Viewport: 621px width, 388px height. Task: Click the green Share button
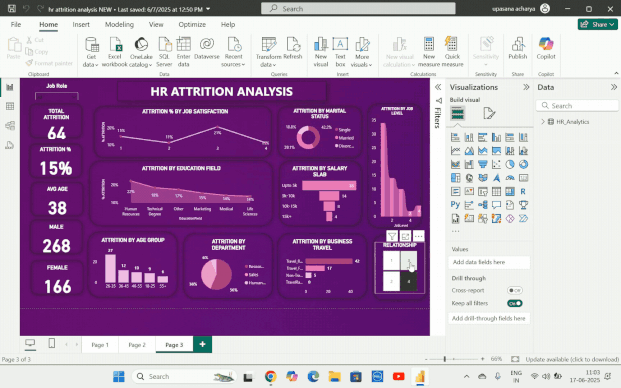click(597, 25)
